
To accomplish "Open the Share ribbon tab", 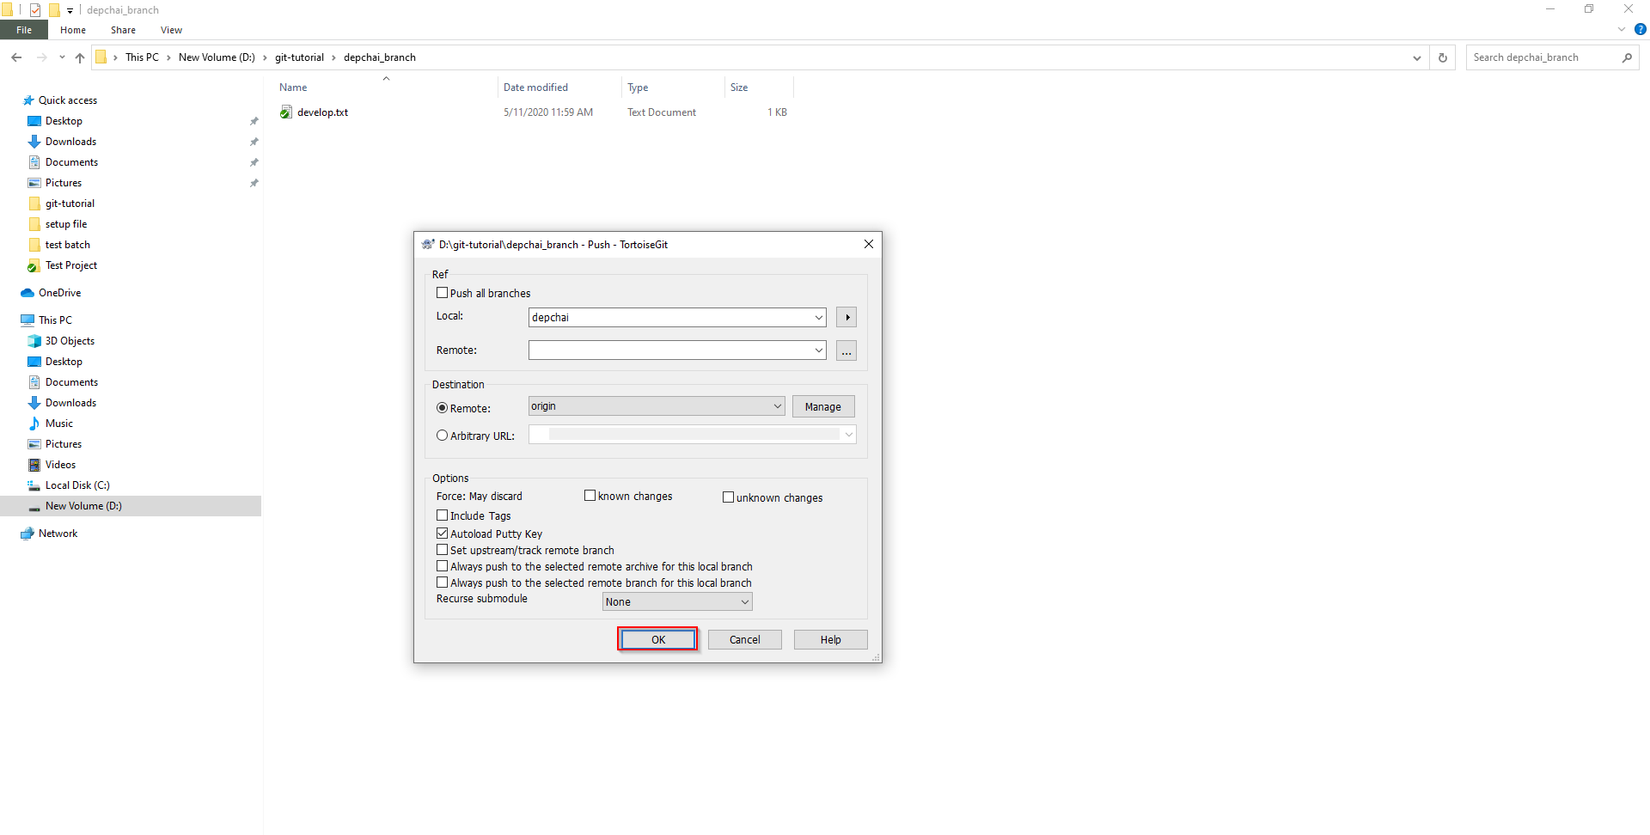I will click(x=123, y=30).
